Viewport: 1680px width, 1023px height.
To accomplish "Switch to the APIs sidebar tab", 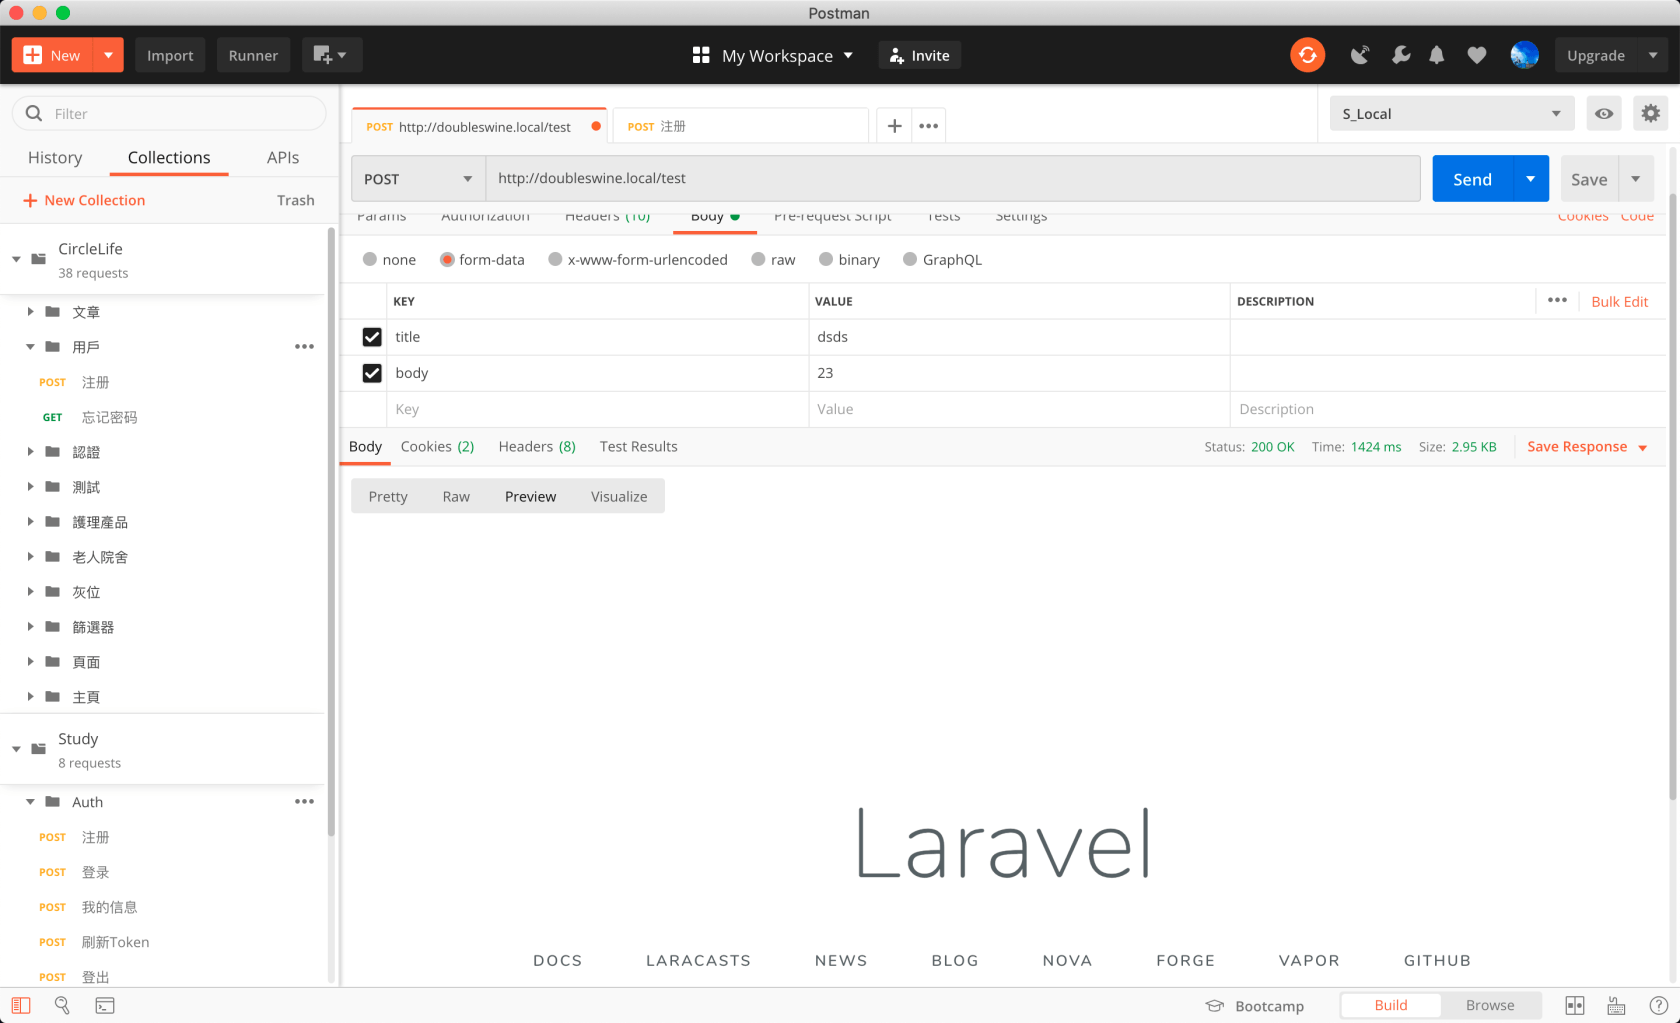I will (283, 158).
